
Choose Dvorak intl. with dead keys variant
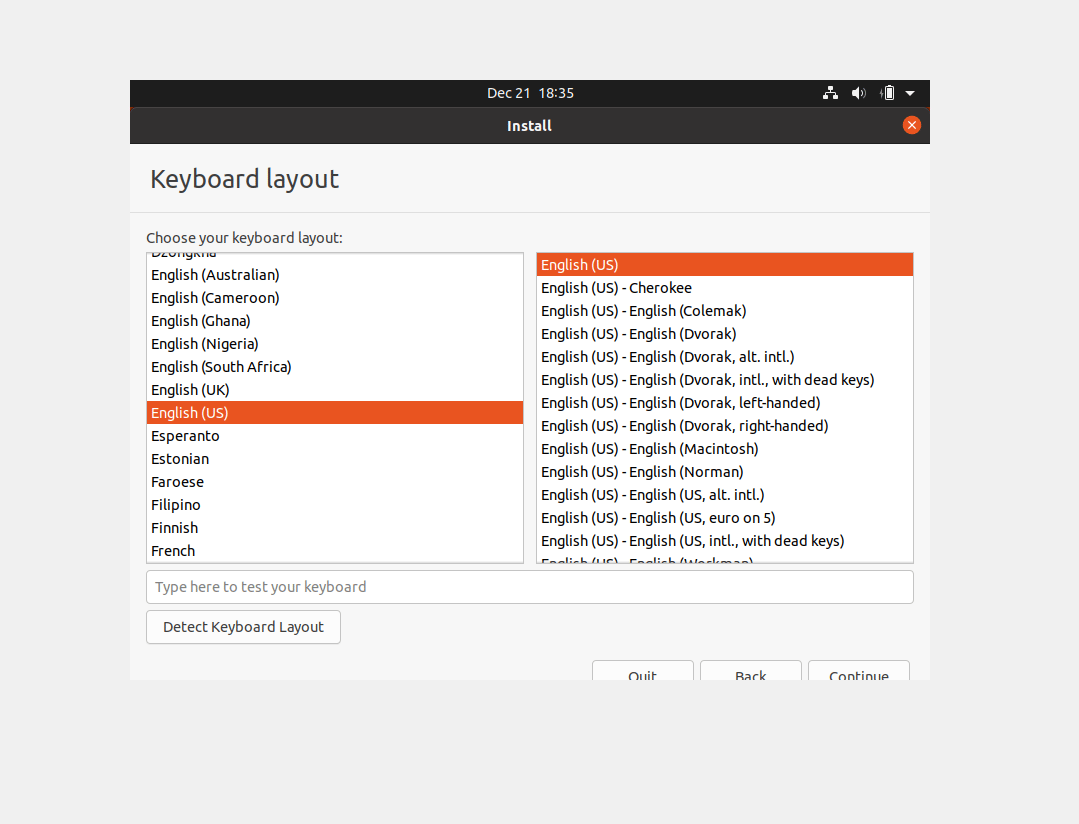click(x=725, y=380)
